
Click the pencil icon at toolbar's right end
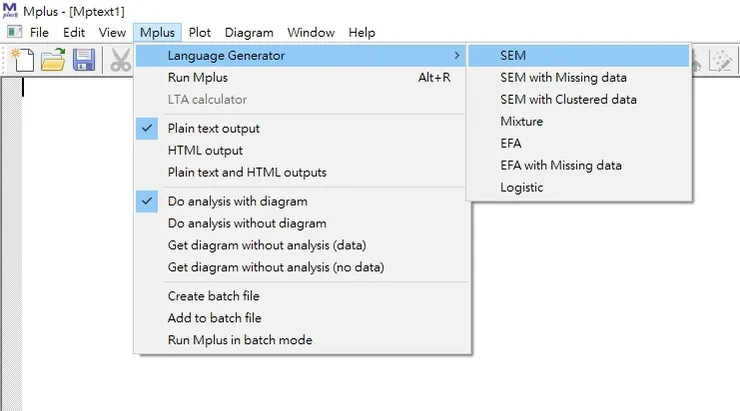click(719, 59)
